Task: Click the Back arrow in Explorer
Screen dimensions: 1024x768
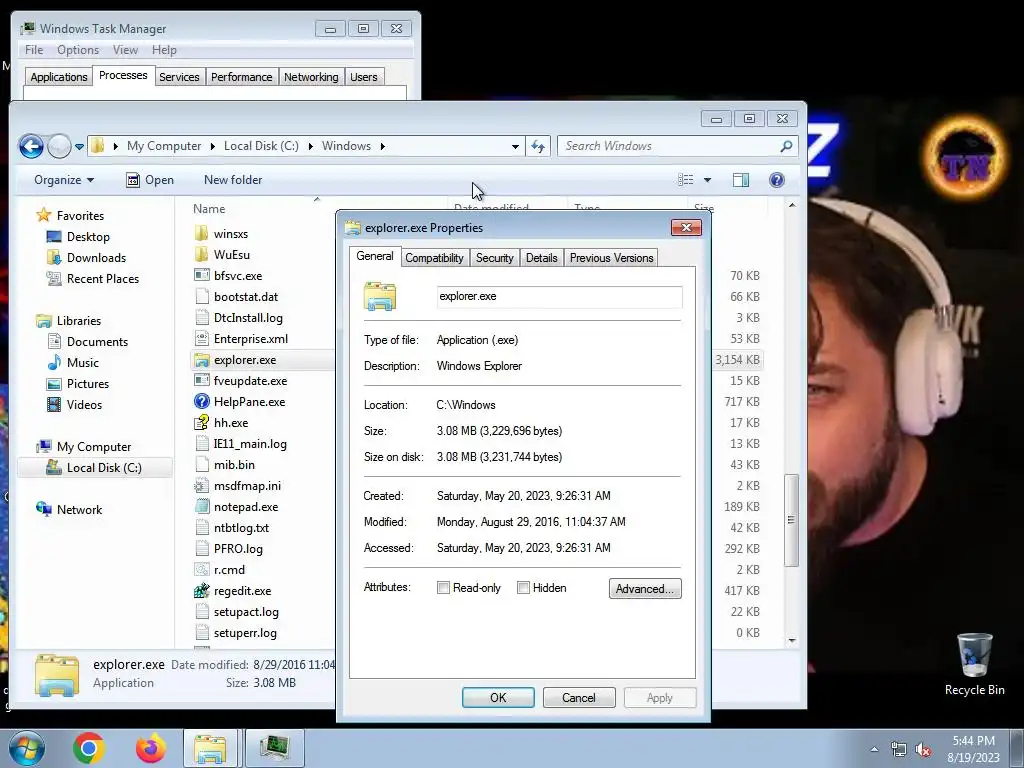Action: 31,146
